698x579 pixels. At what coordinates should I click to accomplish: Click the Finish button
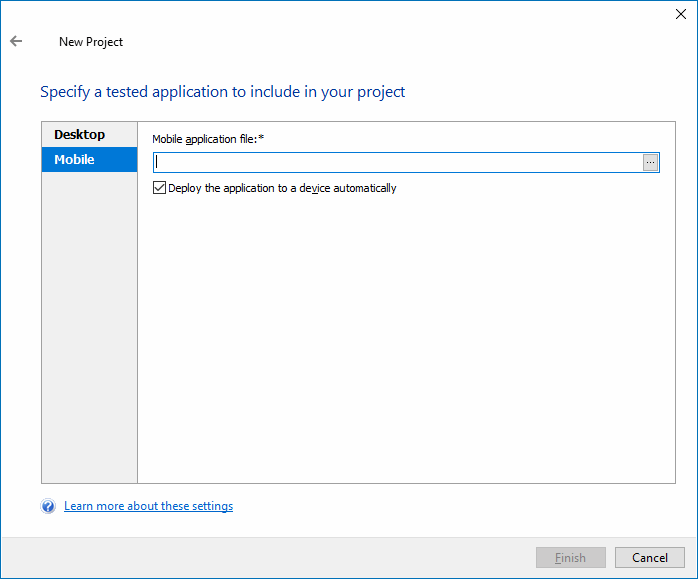[571, 558]
